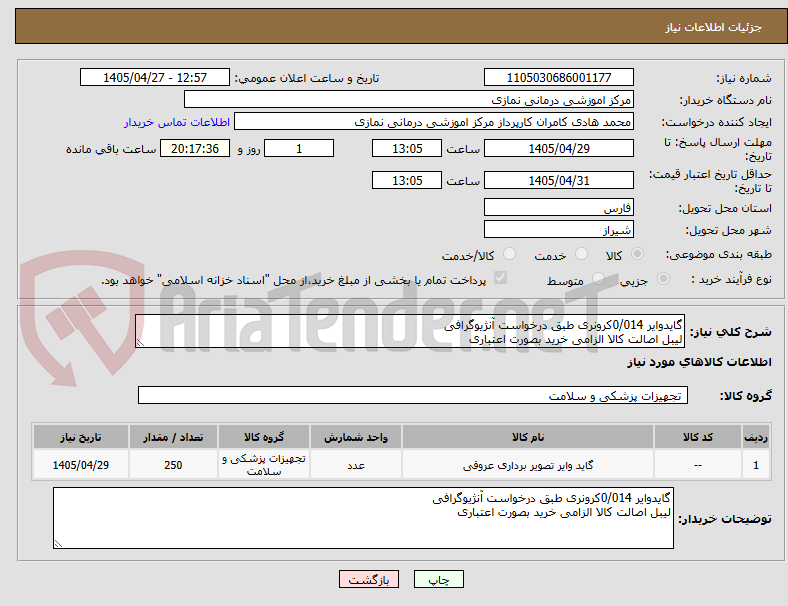788x606 pixels.
Task: Toggle the Islamic treasury payment checkbox
Action: click(x=500, y=278)
